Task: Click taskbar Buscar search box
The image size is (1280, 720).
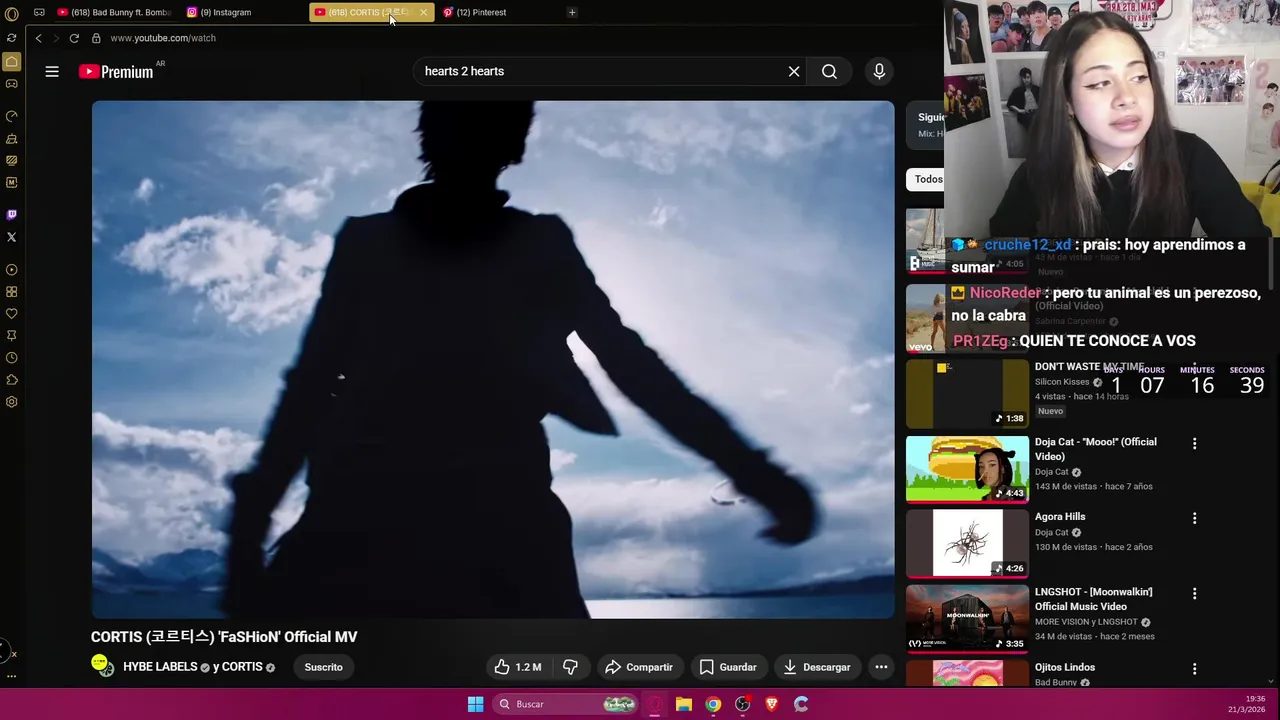Action: [x=567, y=704]
